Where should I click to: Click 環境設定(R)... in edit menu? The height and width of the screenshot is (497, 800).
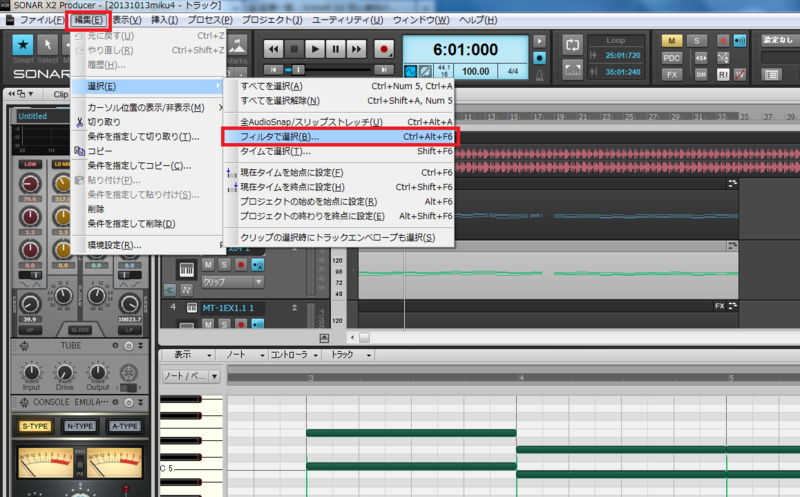(148, 245)
